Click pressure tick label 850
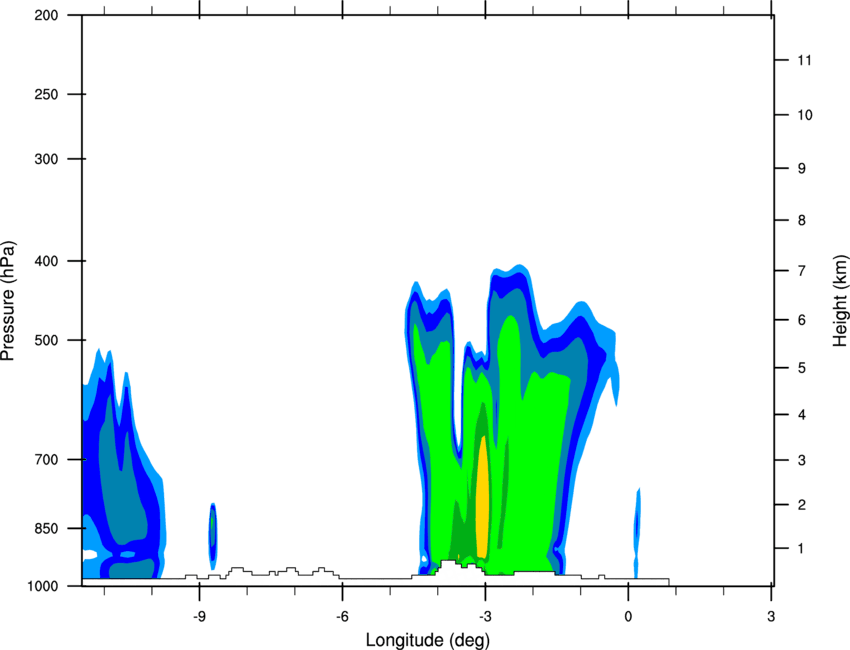Image resolution: width=850 pixels, height=650 pixels. (x=46, y=528)
